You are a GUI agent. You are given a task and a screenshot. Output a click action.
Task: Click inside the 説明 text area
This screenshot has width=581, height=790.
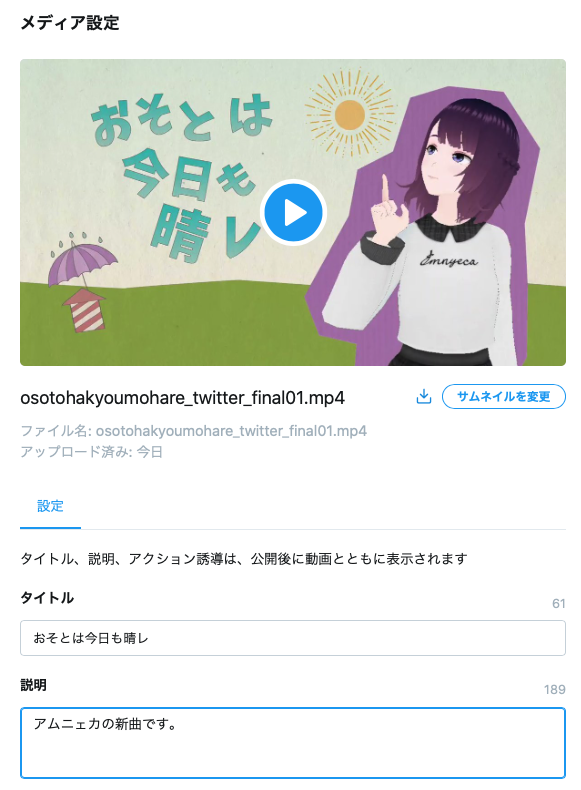pyautogui.click(x=293, y=743)
